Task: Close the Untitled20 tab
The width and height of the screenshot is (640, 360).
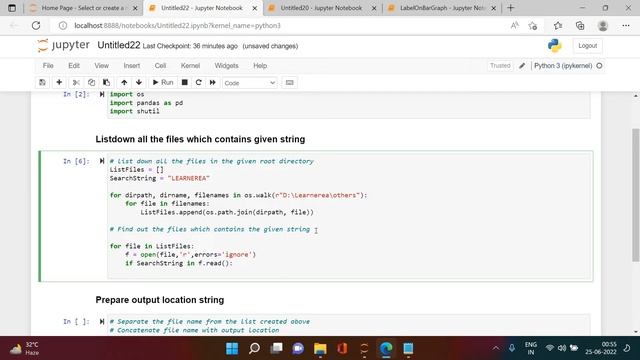Action: [374, 8]
